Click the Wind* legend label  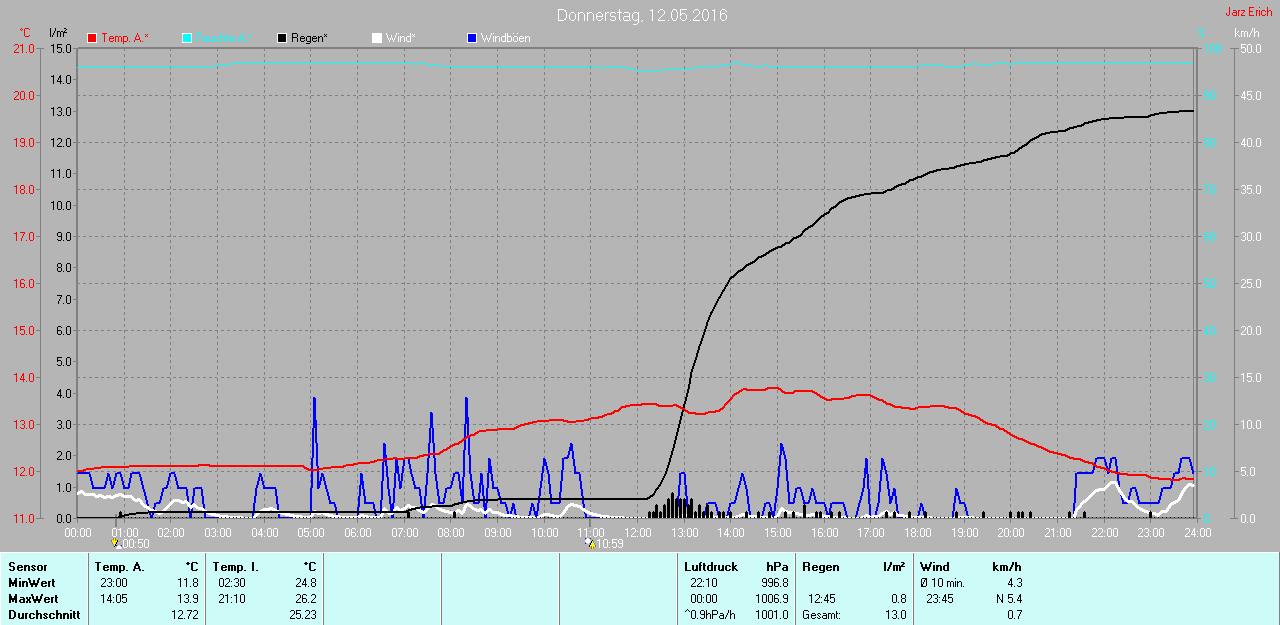pyautogui.click(x=401, y=38)
